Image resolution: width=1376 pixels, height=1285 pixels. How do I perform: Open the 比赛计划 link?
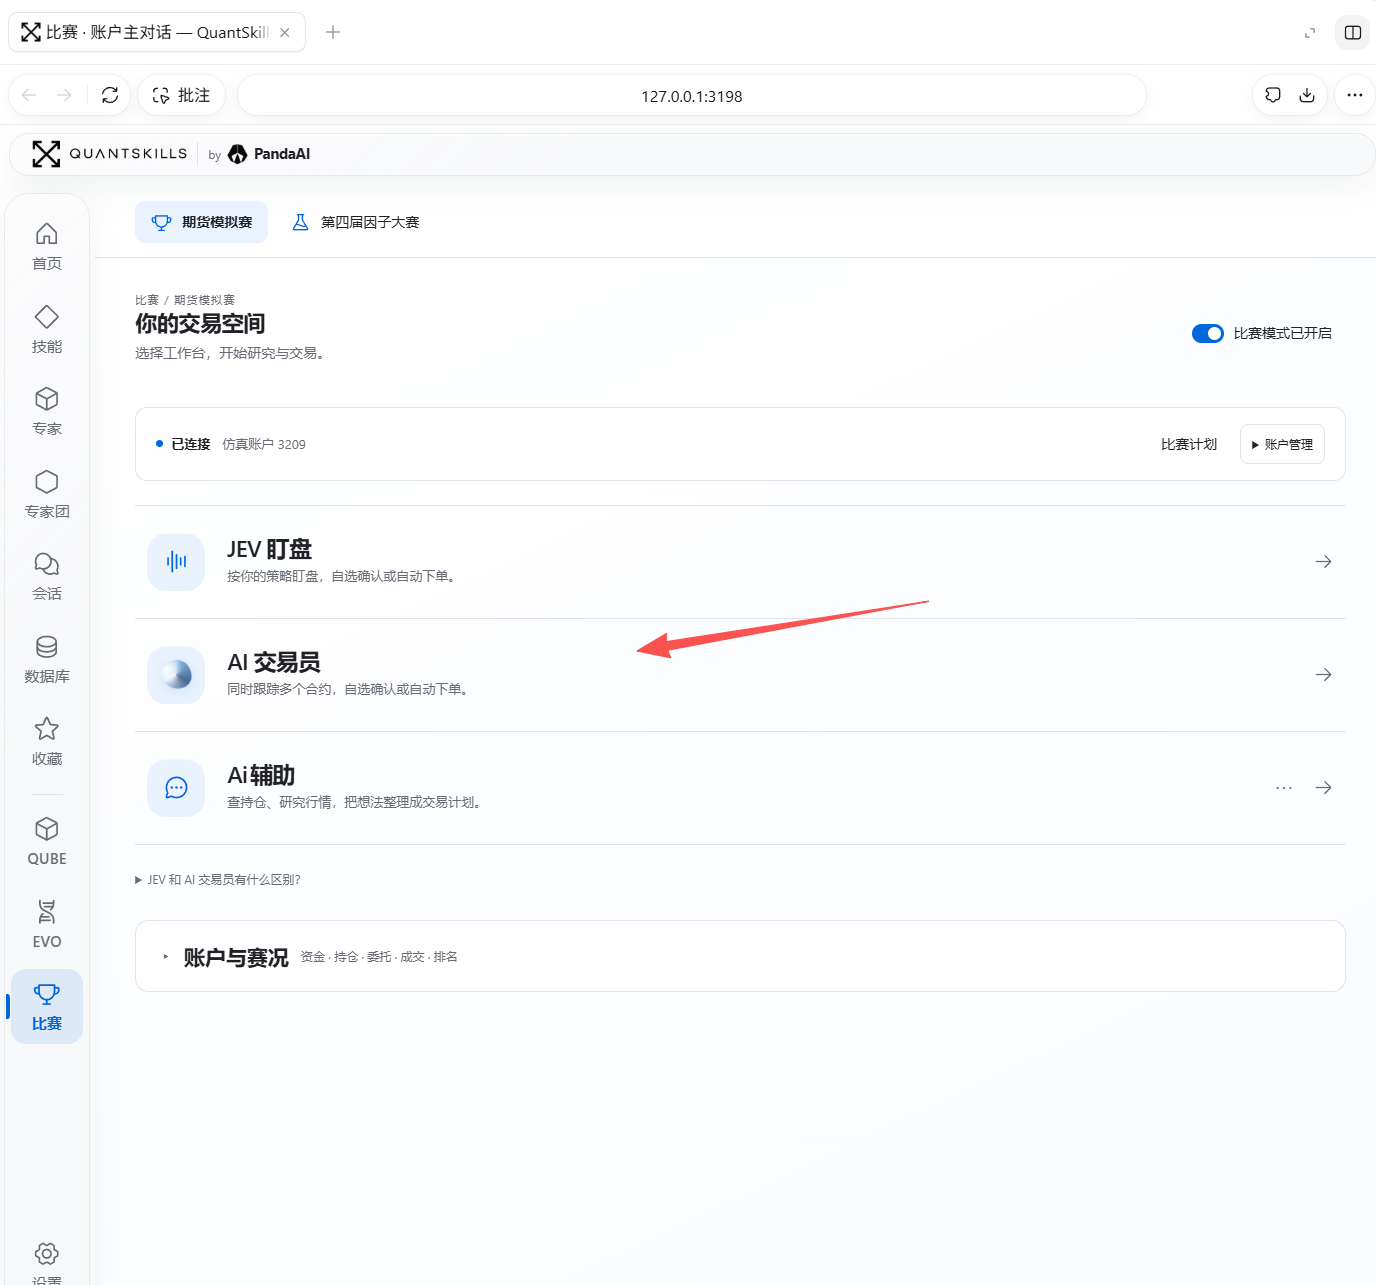click(1188, 444)
